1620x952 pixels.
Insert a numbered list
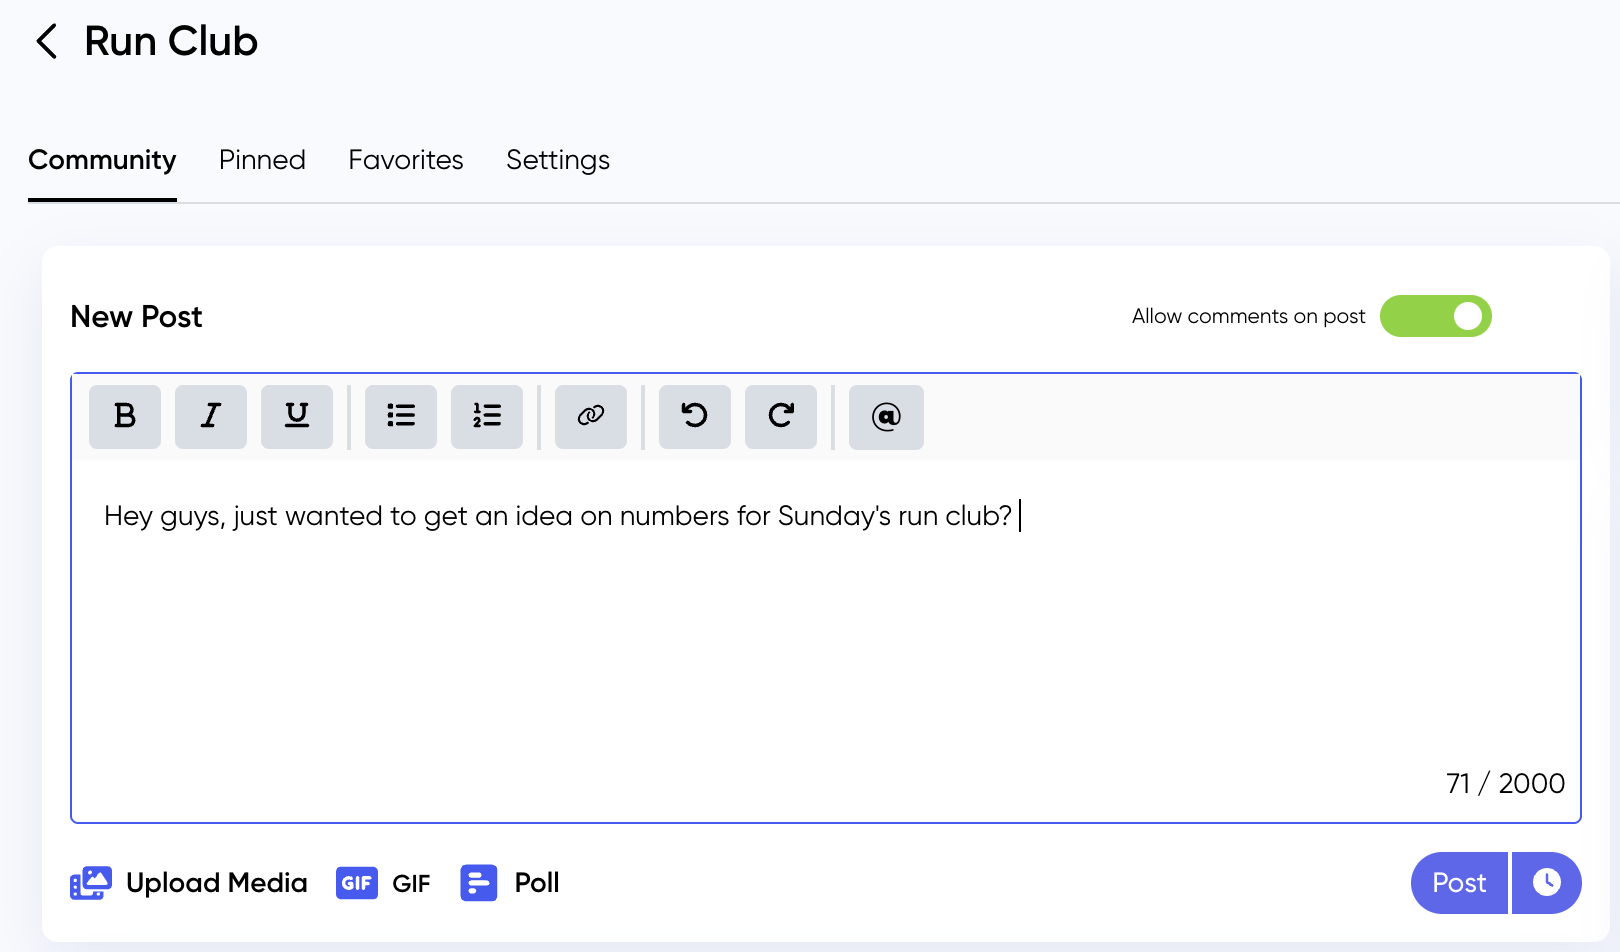click(487, 416)
